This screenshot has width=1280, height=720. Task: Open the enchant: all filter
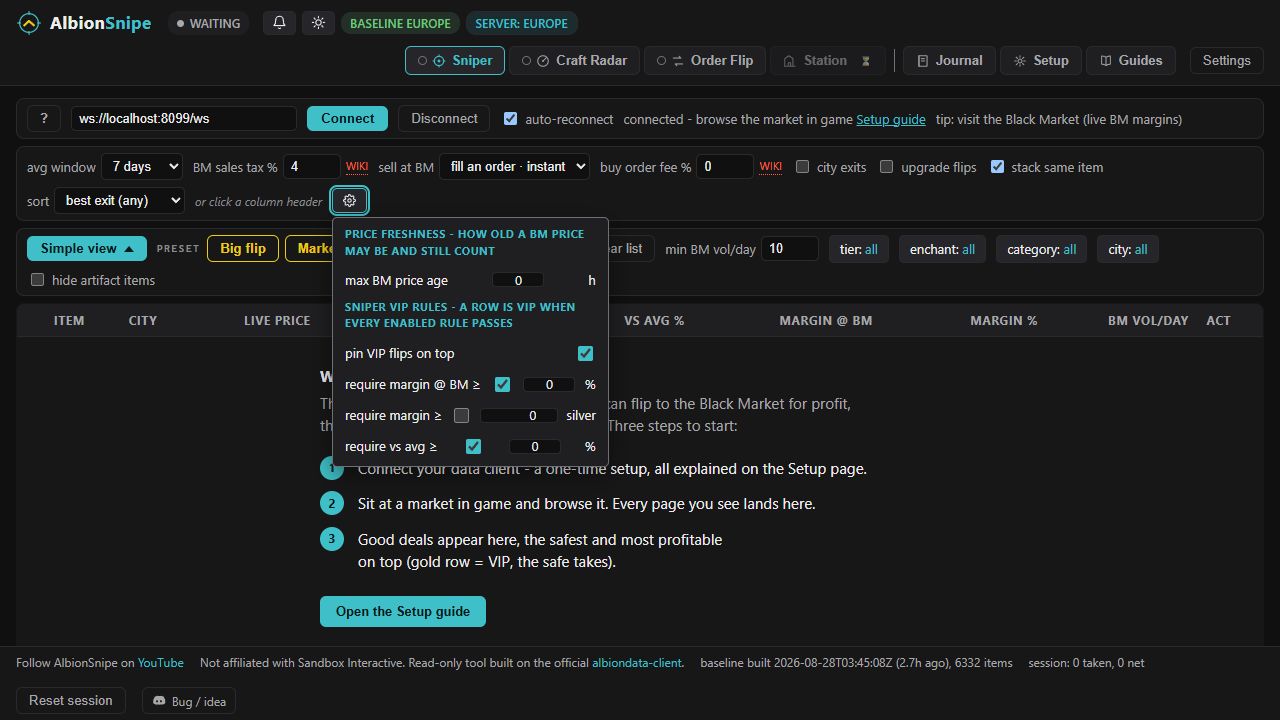pos(942,249)
